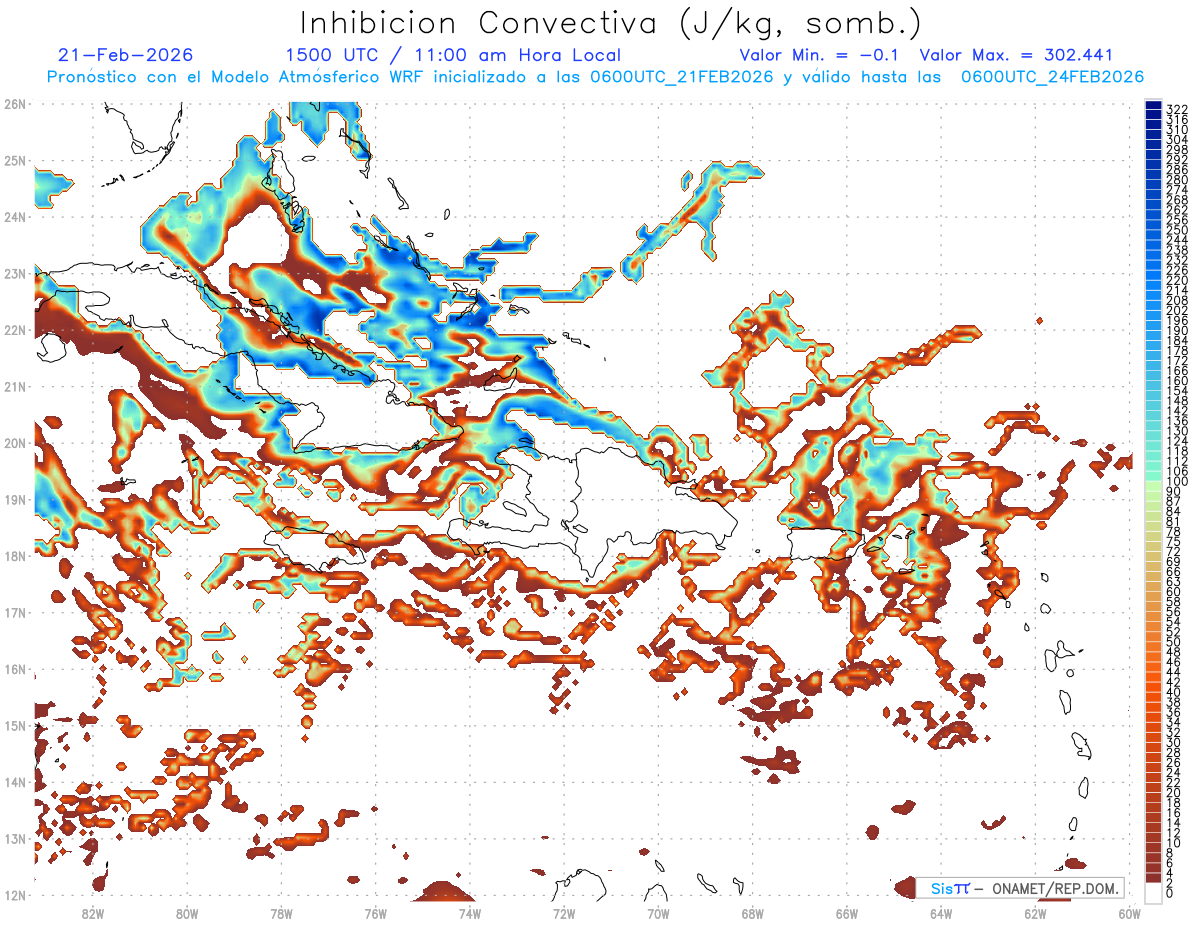The image size is (1200, 927).
Task: Click the 25N latitude label
Action: coord(14,160)
